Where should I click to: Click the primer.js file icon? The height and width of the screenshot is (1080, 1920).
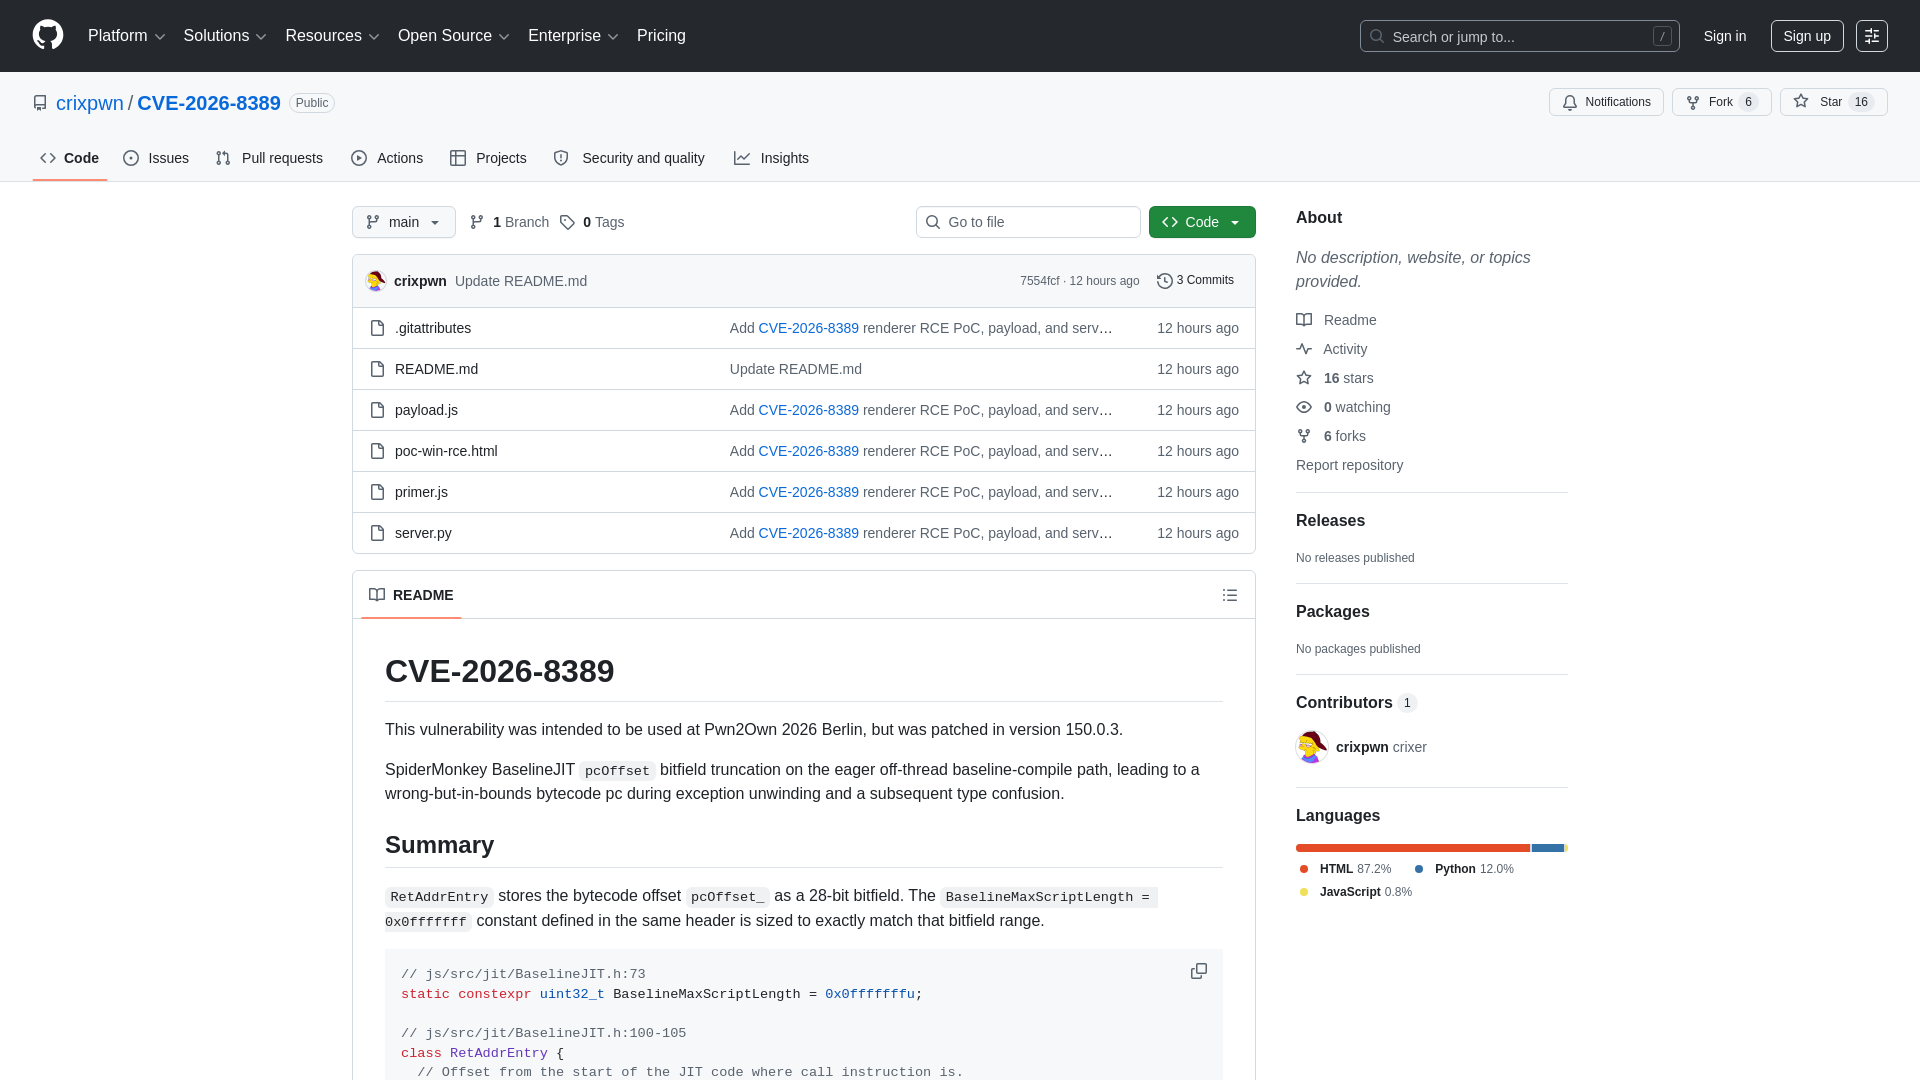(377, 492)
